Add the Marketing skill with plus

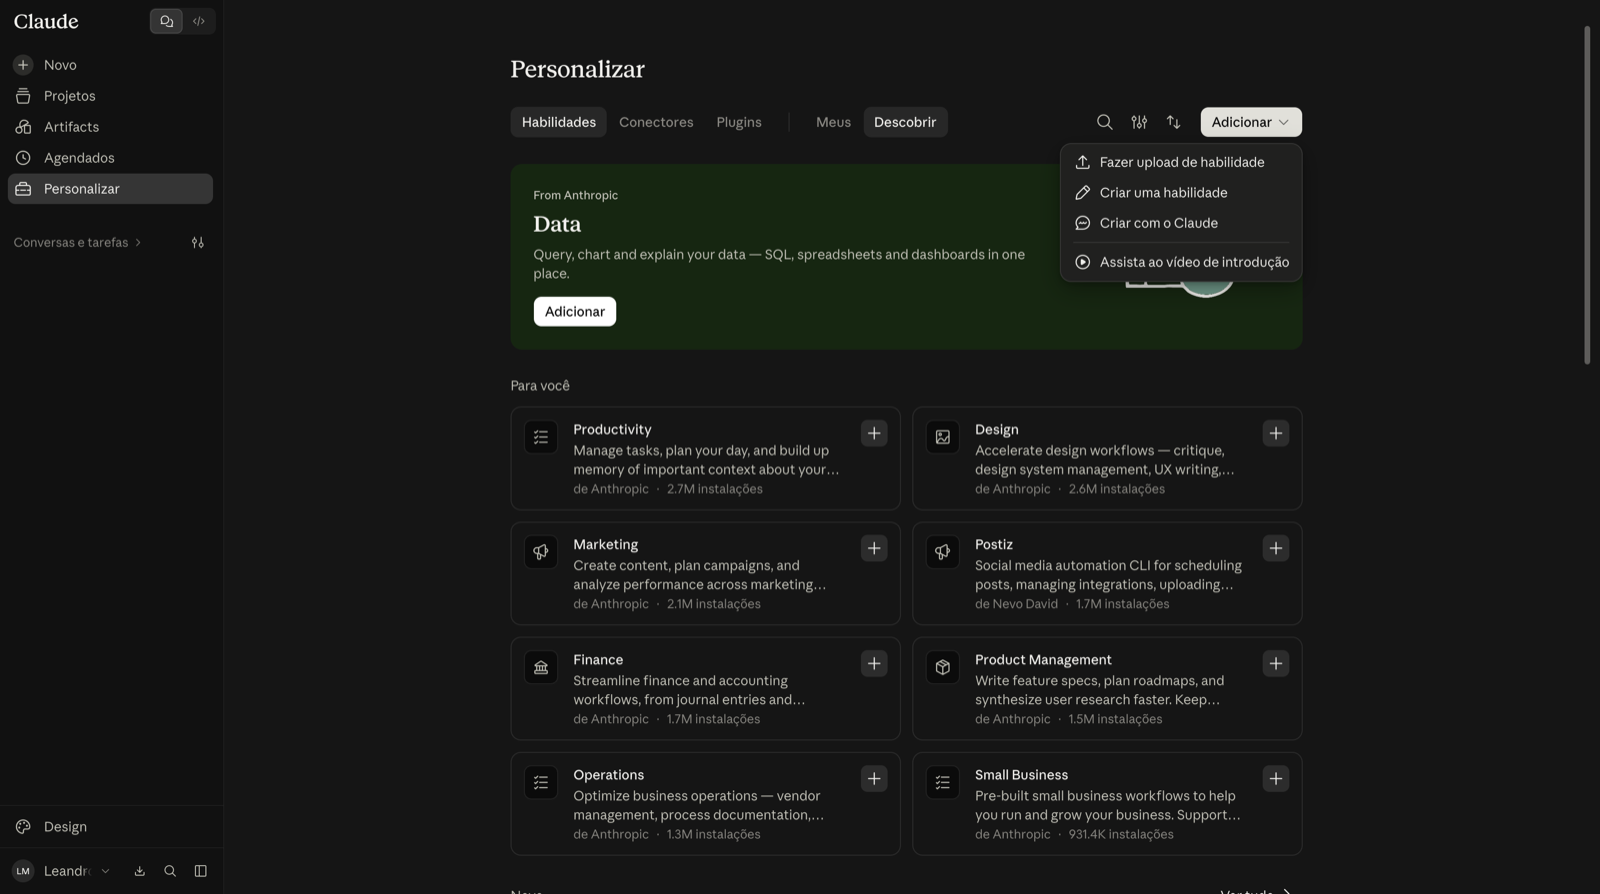pyautogui.click(x=874, y=548)
